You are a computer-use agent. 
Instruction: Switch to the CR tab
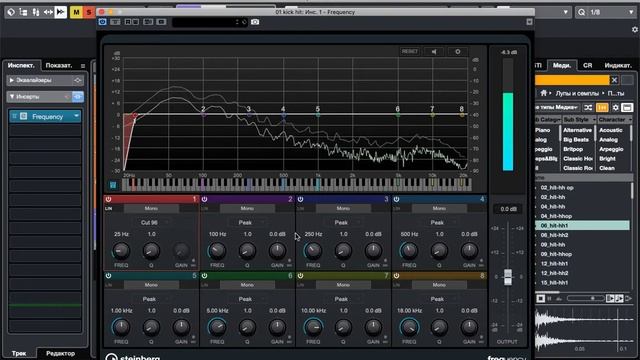587,65
